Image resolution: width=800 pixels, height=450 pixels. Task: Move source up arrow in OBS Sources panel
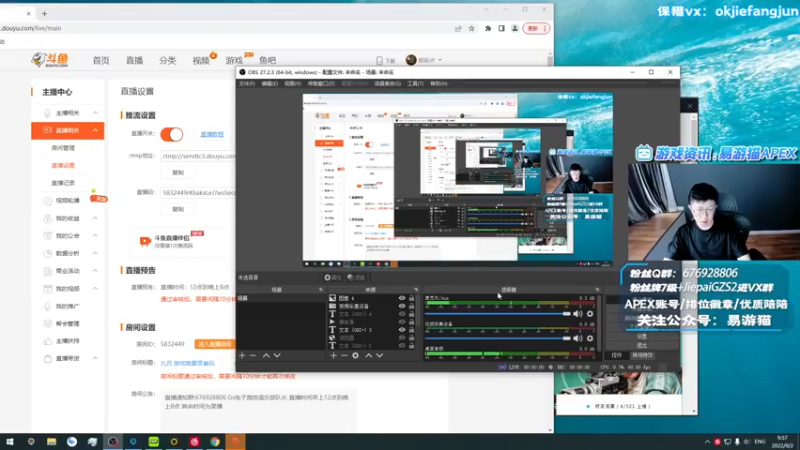(368, 355)
